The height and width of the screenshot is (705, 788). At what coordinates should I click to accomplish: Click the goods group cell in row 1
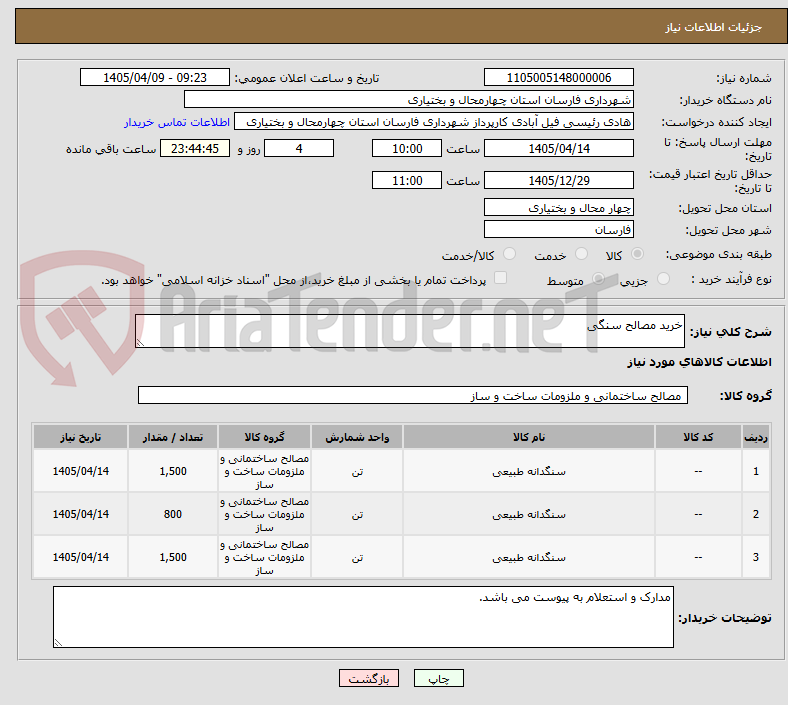tap(264, 471)
